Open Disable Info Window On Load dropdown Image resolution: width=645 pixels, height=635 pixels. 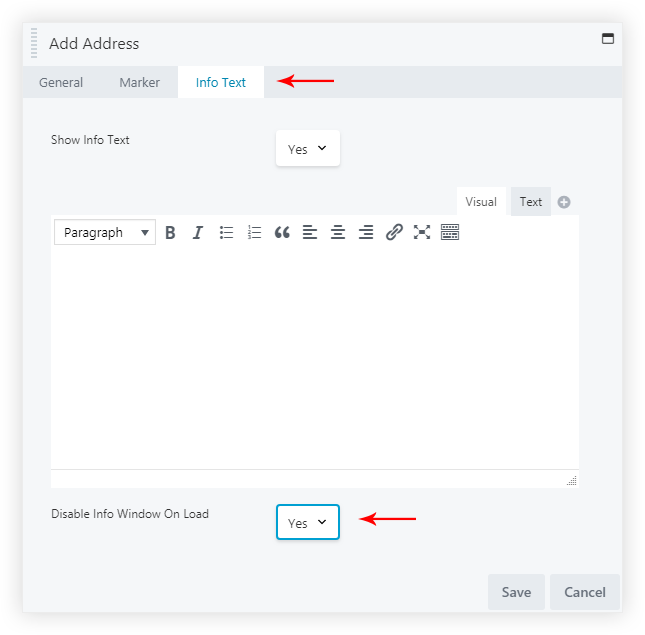tap(308, 522)
